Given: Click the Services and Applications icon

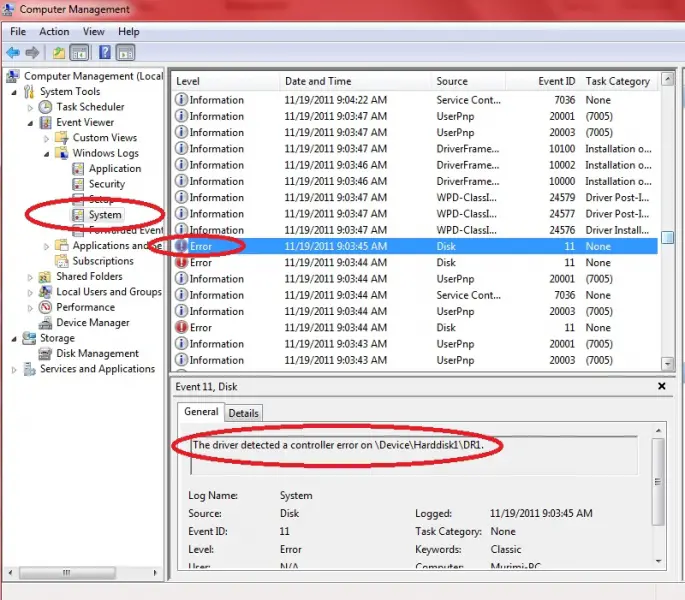Looking at the screenshot, I should pos(29,369).
